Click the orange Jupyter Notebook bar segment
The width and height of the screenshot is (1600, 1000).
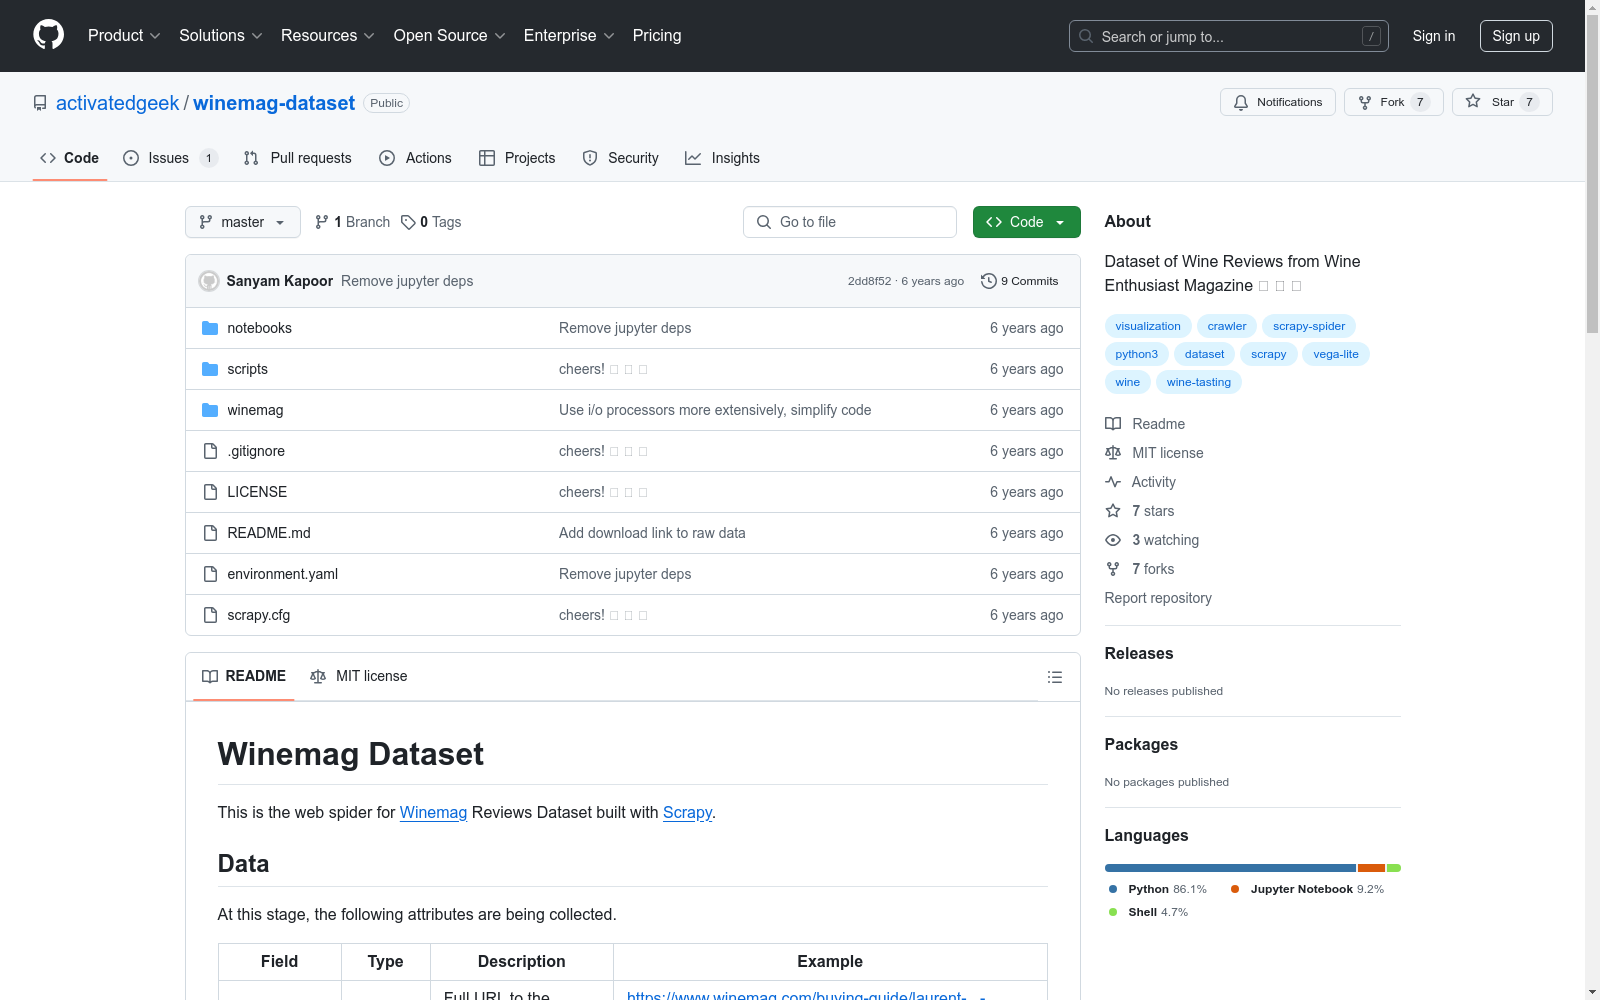coord(1371,868)
